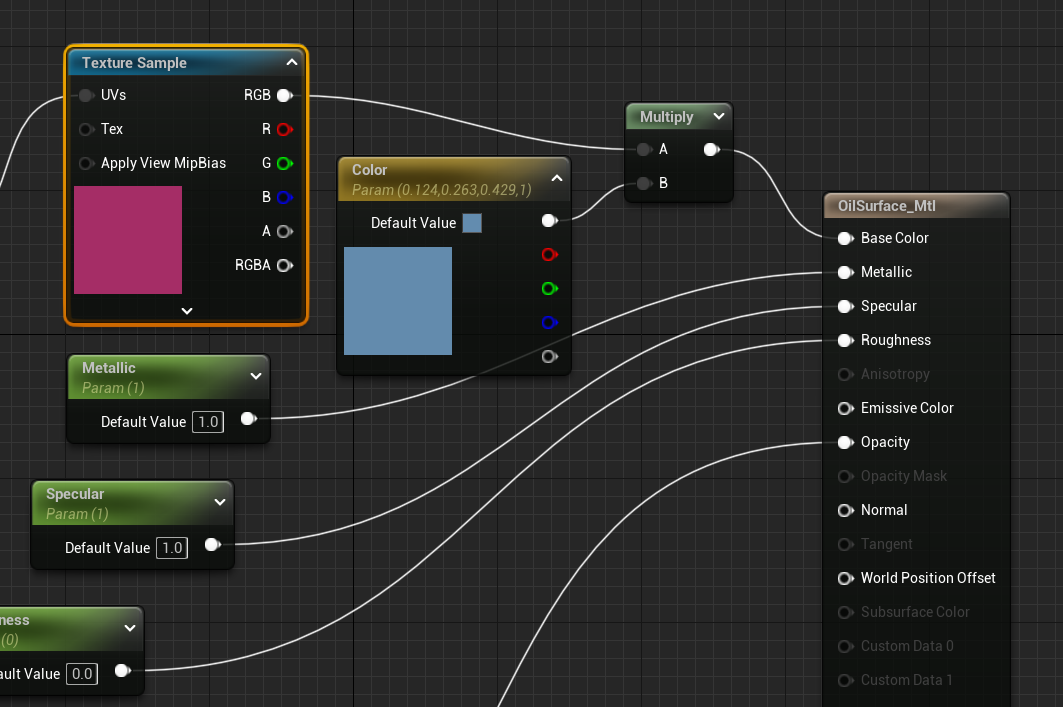Click the disabled Subsurface Color pin
1063x707 pixels.
coord(845,612)
